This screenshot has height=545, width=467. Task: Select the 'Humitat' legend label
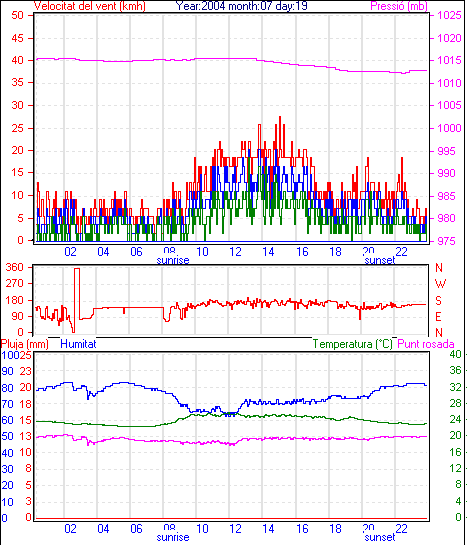[78, 344]
